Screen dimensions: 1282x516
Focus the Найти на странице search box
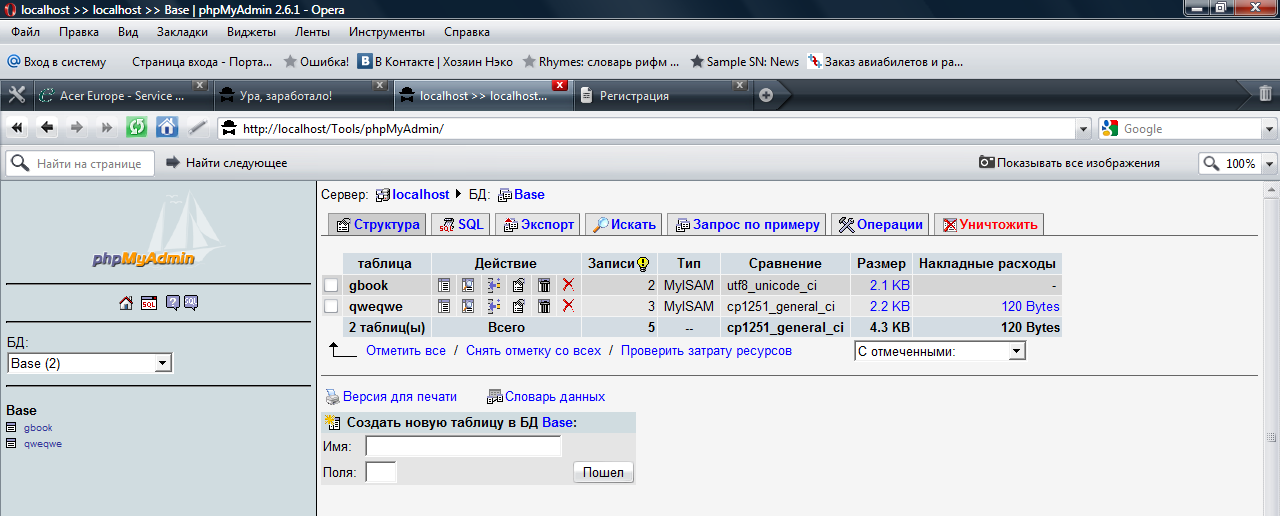click(81, 163)
